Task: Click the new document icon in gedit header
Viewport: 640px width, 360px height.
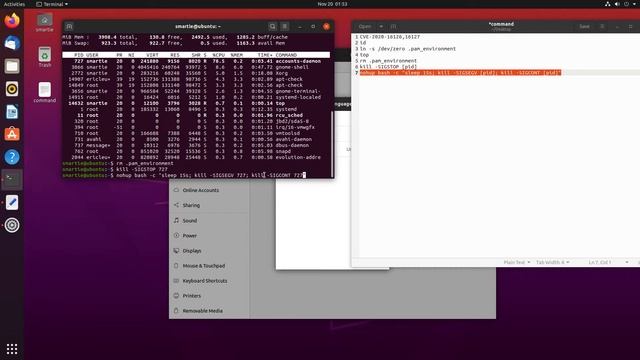Action: [393, 27]
